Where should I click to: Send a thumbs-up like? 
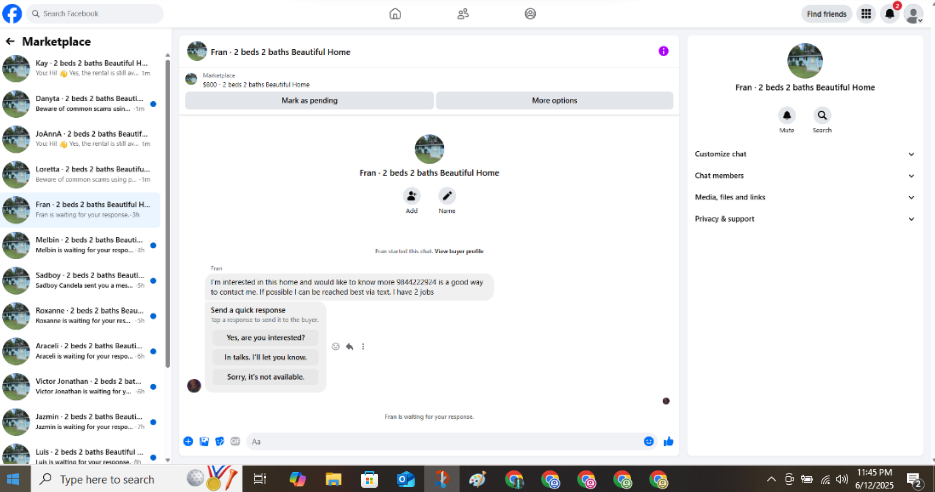point(668,441)
